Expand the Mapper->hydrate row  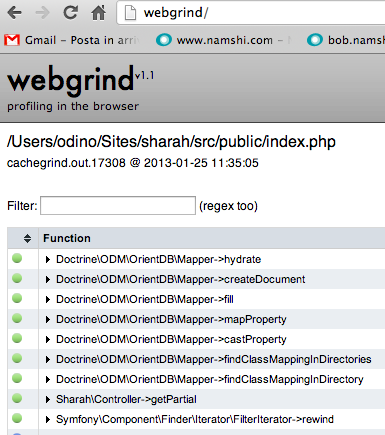point(47,259)
